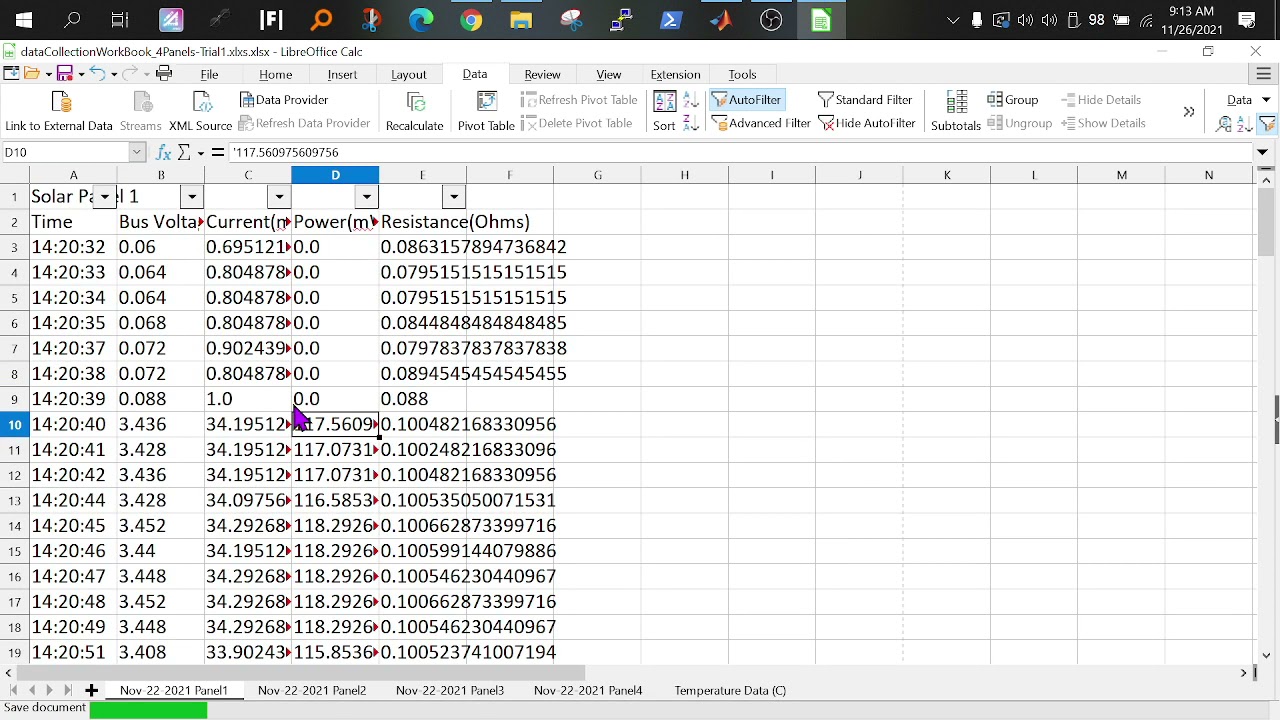Open the Name Box dropdown arrow
The width and height of the screenshot is (1280, 720).
coord(137,152)
